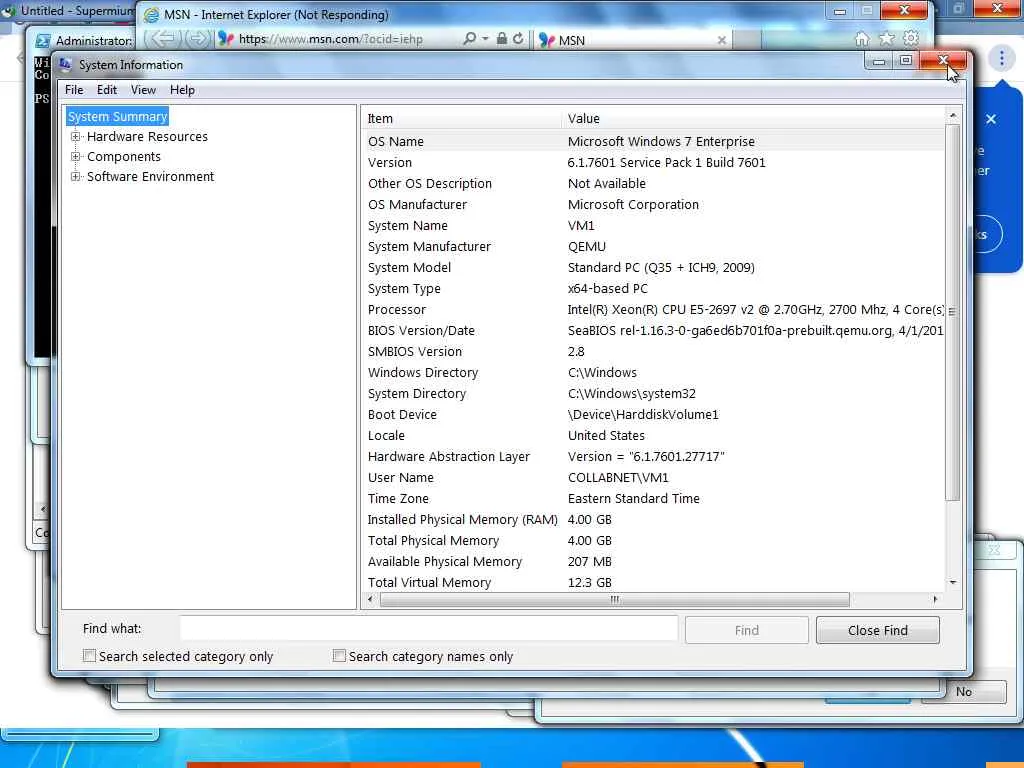Image resolution: width=1024 pixels, height=768 pixels.
Task: Click horizontal scrollbar right arrow
Action: [x=935, y=600]
